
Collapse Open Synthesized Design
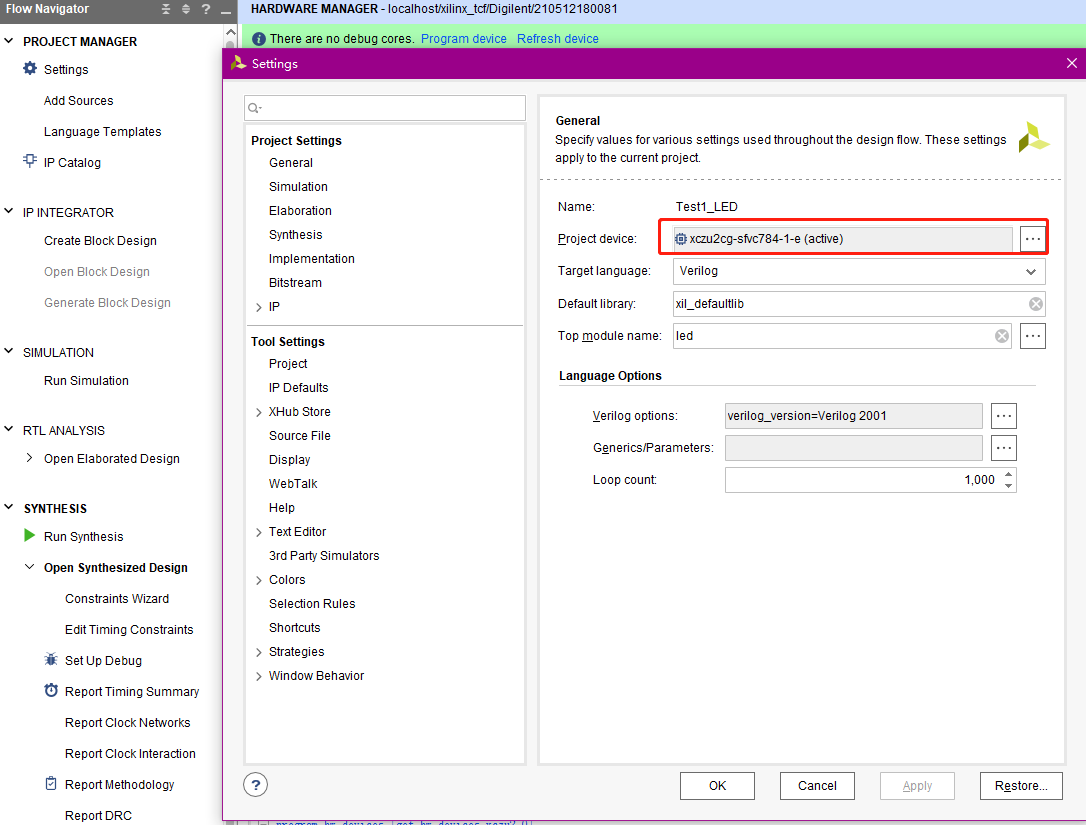click(x=30, y=567)
